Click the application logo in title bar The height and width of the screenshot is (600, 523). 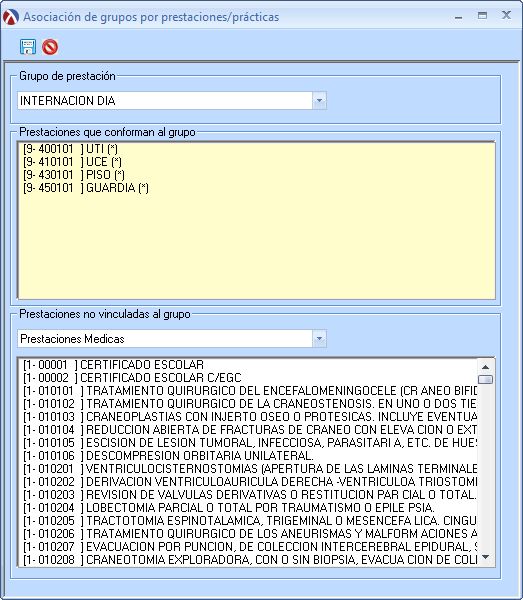click(x=11, y=17)
